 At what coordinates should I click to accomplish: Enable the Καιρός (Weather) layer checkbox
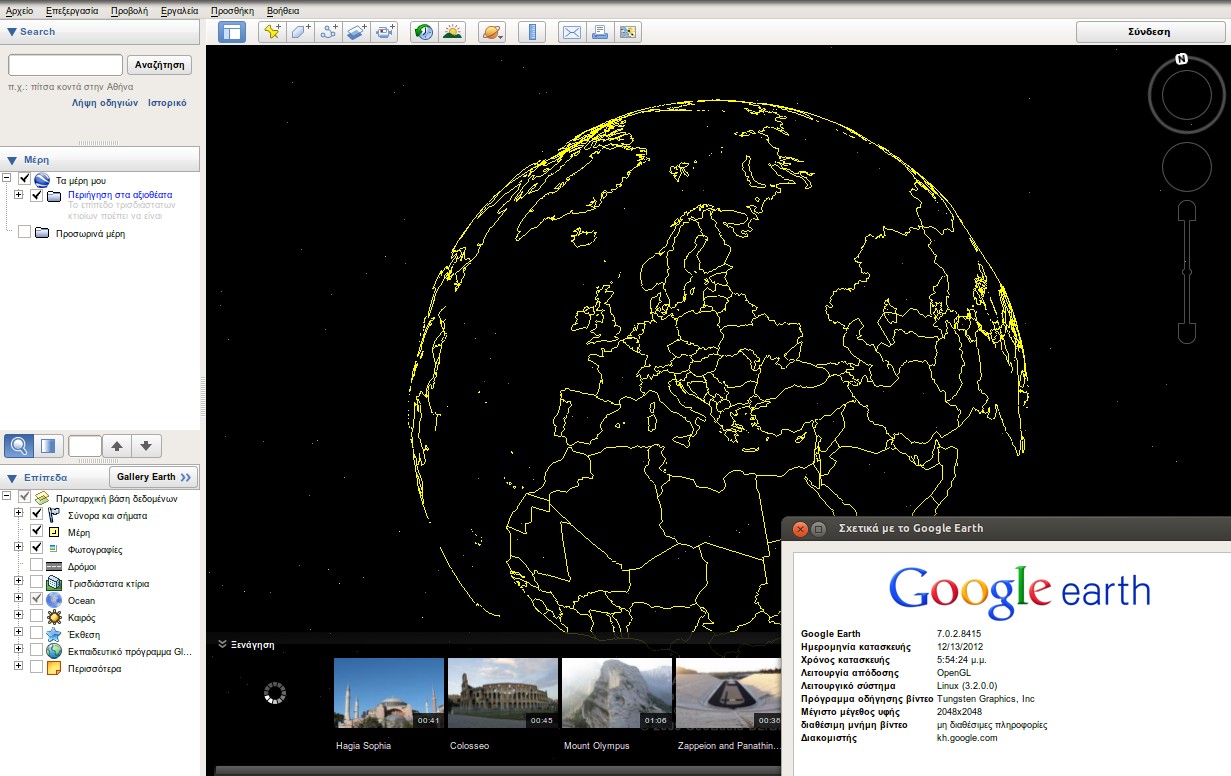coord(37,617)
